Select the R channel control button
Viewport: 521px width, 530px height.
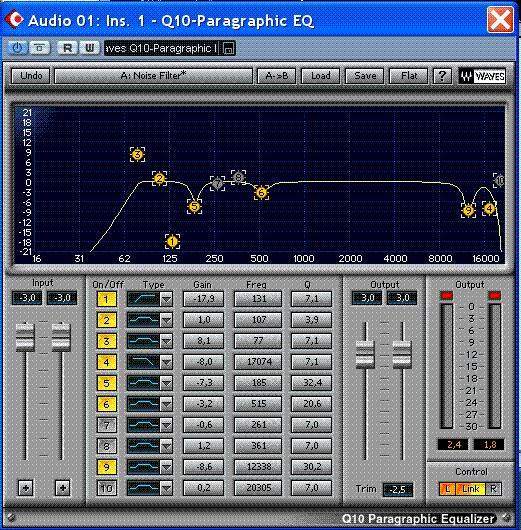coord(493,489)
